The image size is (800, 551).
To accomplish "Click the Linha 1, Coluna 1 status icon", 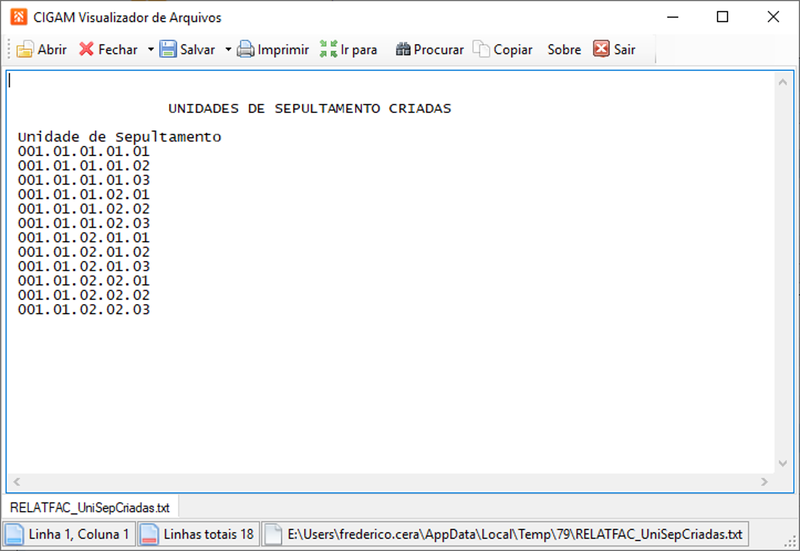I will [x=14, y=534].
